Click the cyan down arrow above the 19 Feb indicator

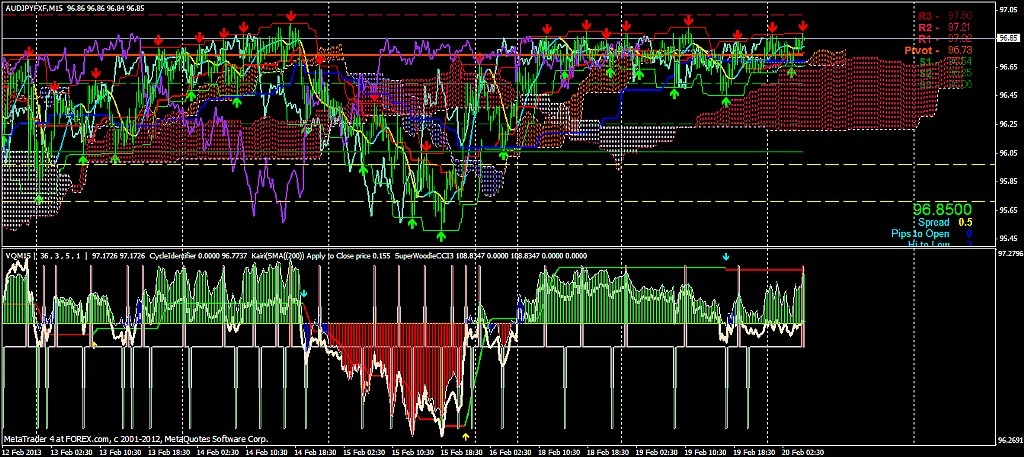click(725, 257)
